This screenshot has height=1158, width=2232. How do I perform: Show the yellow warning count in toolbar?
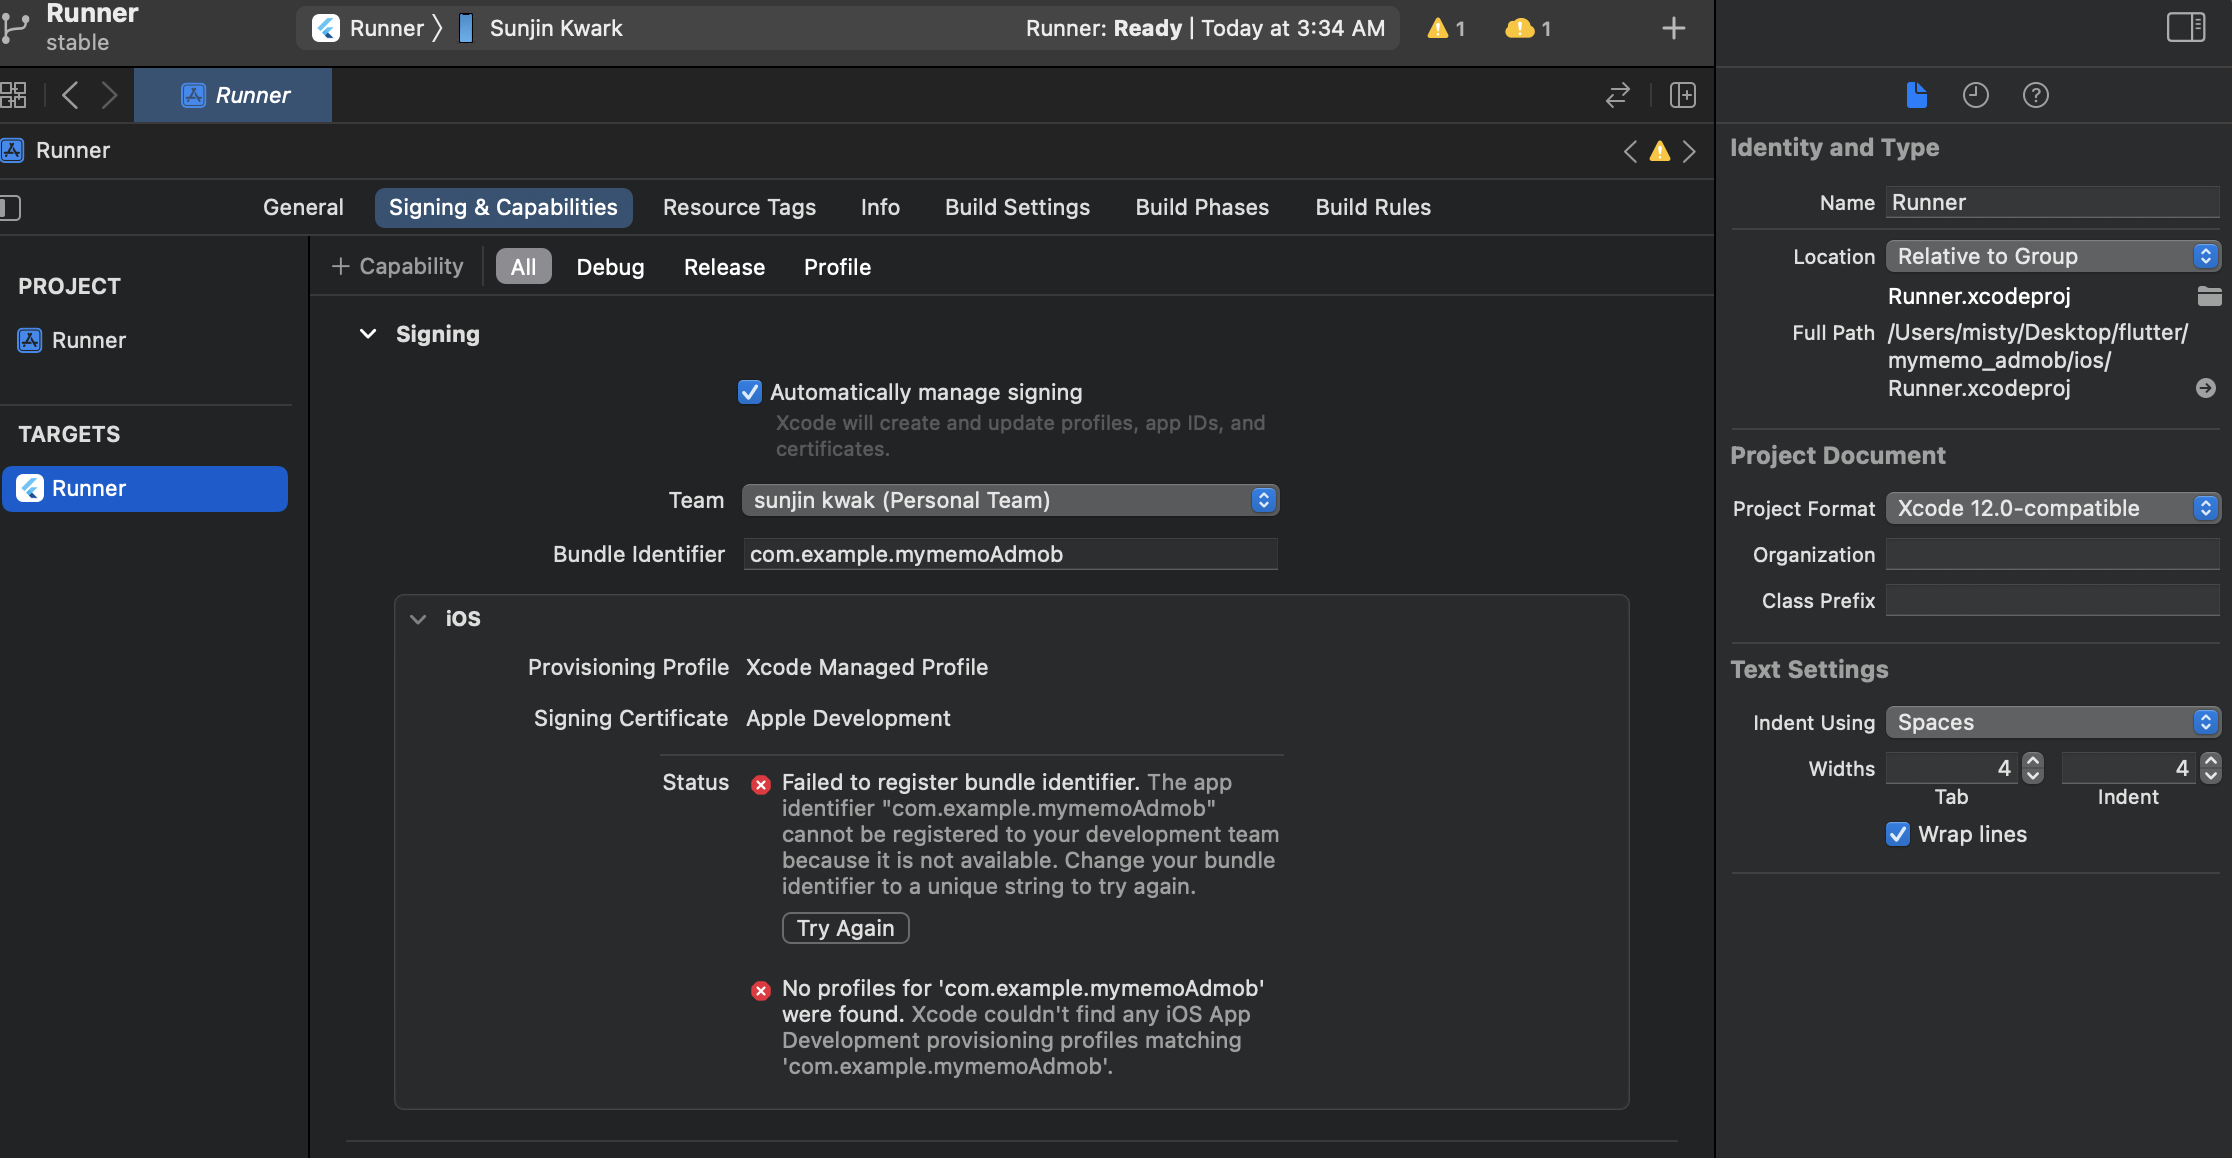tap(1446, 28)
